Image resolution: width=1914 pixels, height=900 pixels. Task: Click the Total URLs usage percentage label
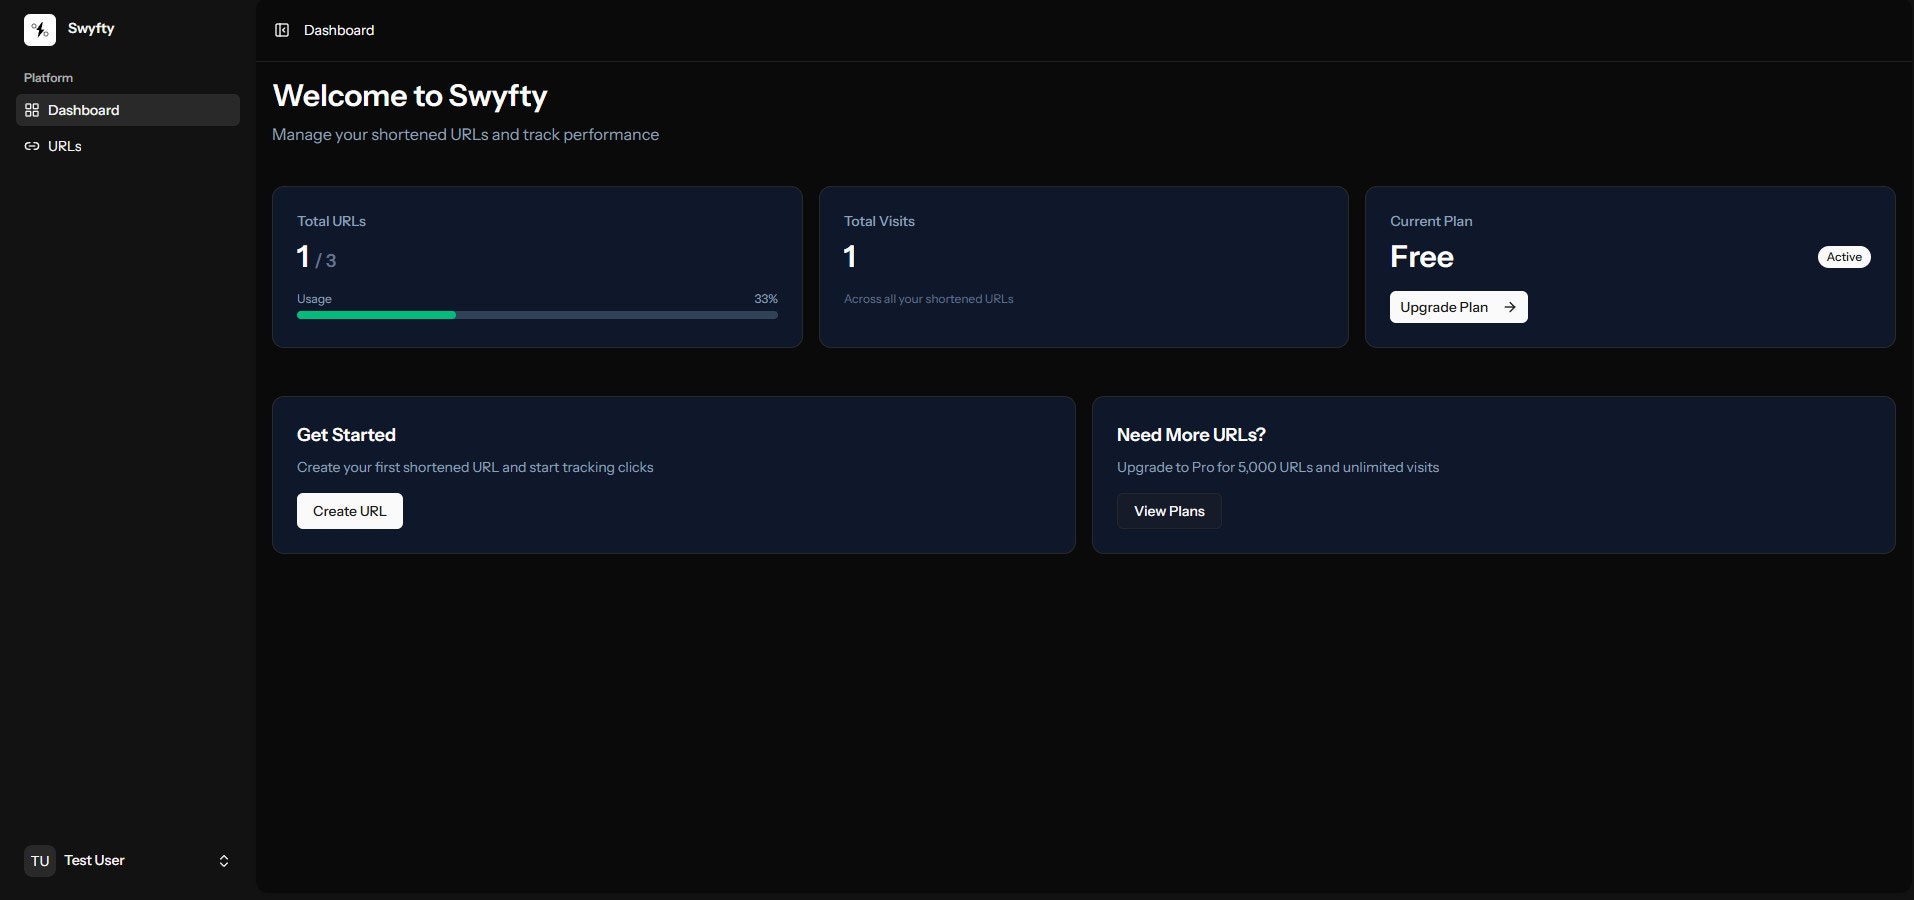[765, 299]
